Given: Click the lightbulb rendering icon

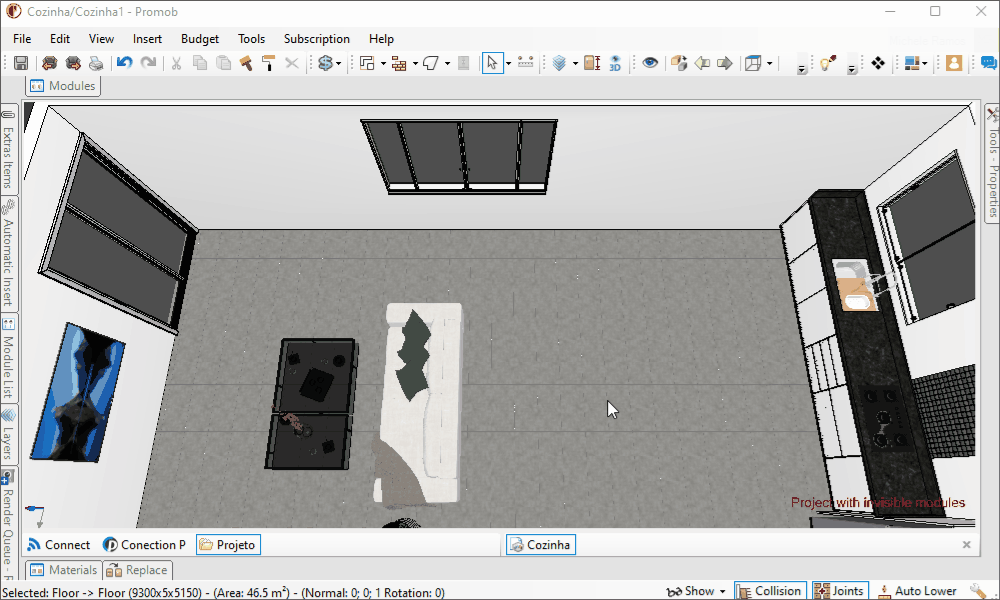Looking at the screenshot, I should [x=827, y=63].
